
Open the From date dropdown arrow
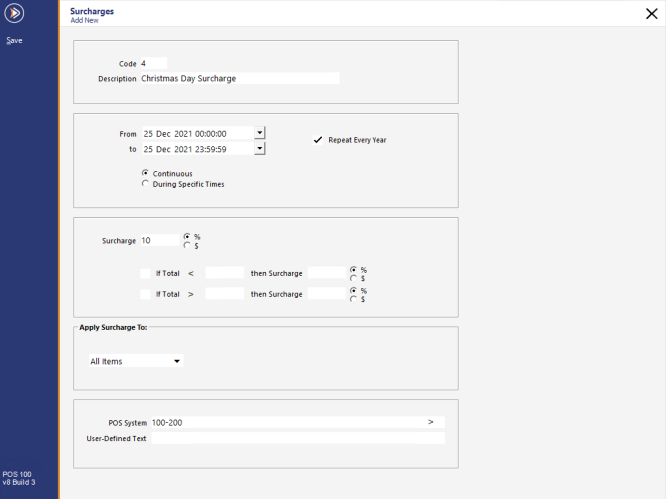click(259, 132)
